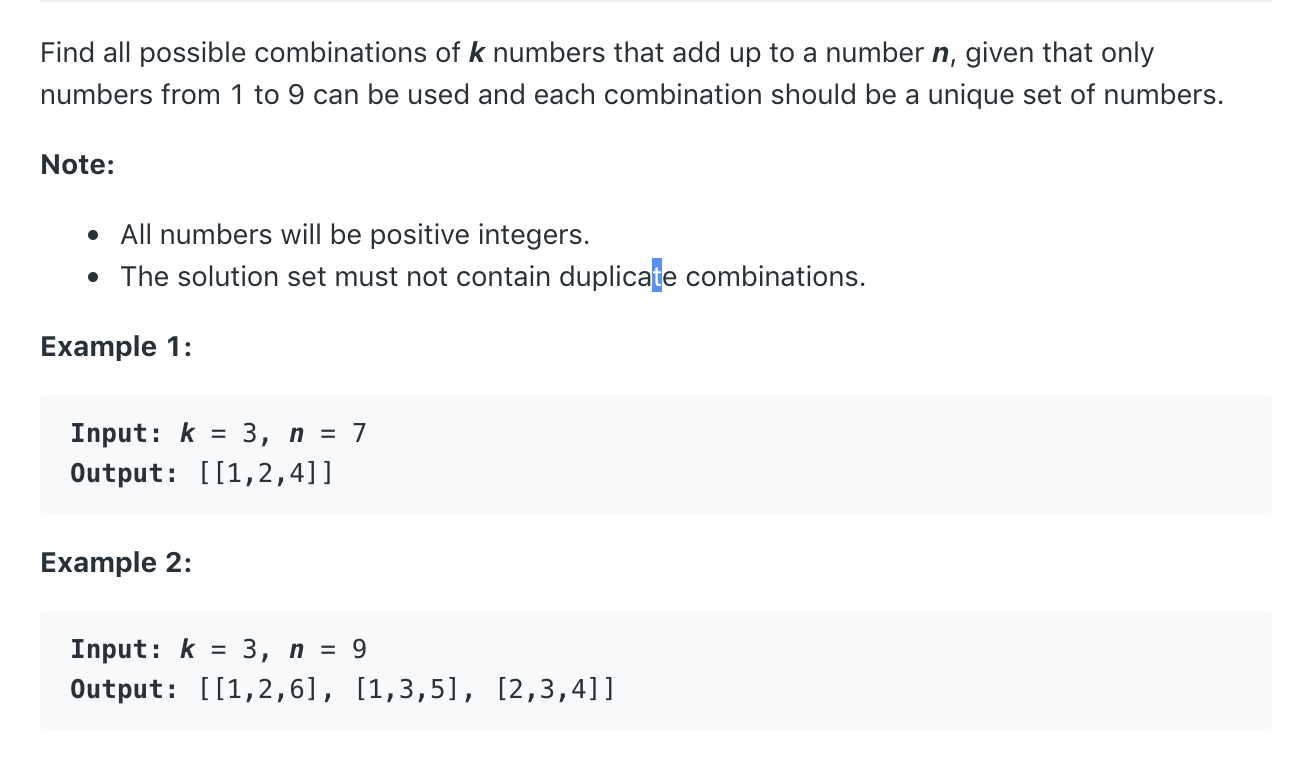Click the Example 1 output "[[1,2,4]]"
Image resolution: width=1310 pixels, height=760 pixels.
click(x=266, y=472)
